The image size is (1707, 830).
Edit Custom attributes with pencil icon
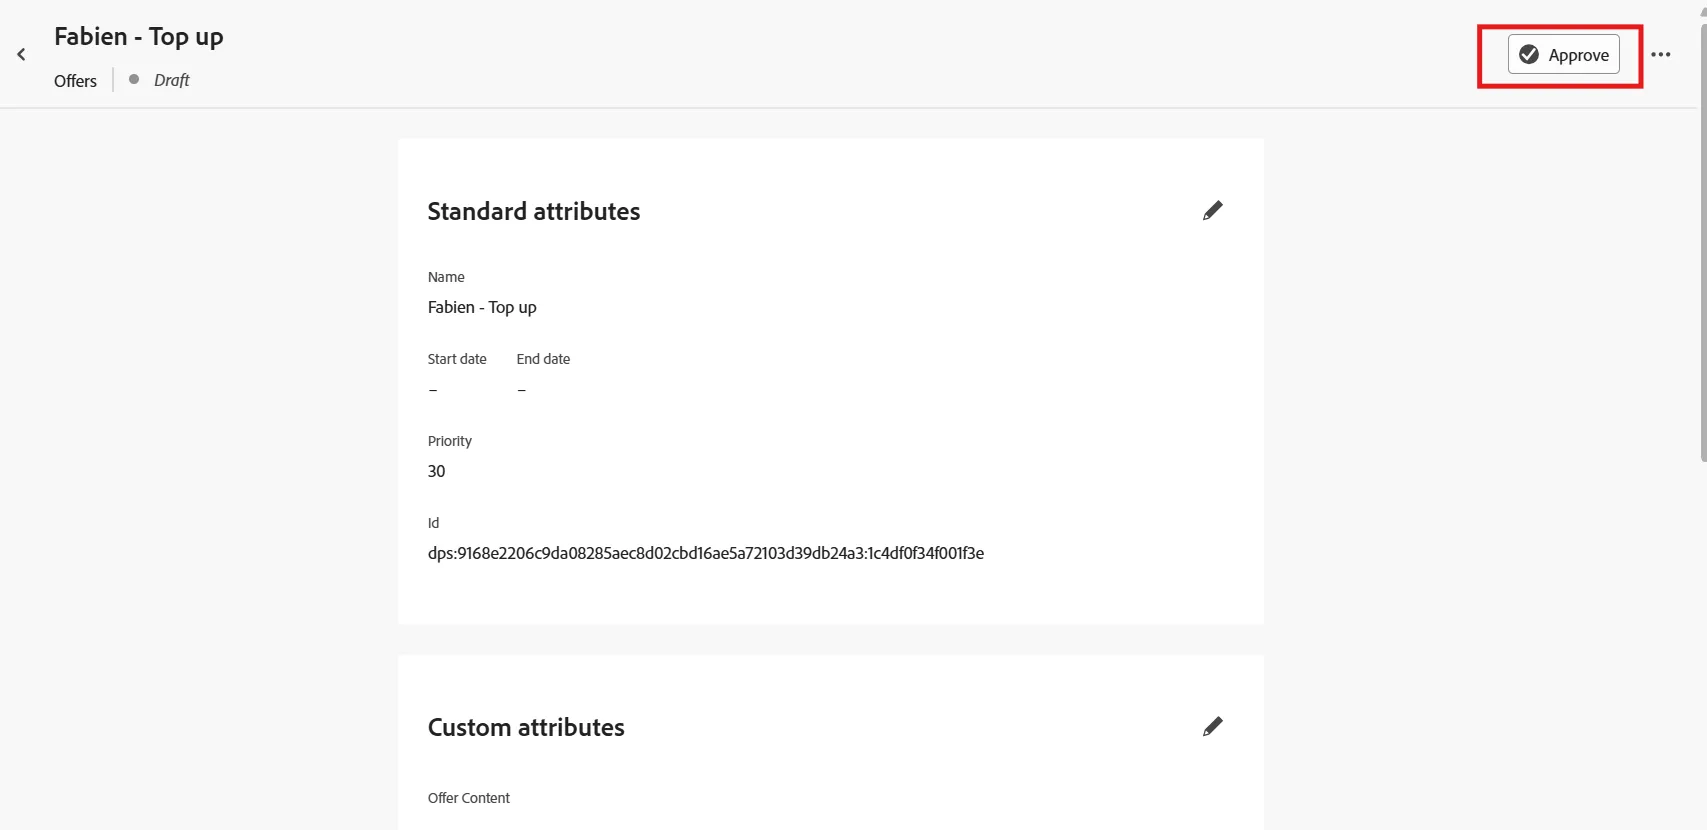[1212, 727]
